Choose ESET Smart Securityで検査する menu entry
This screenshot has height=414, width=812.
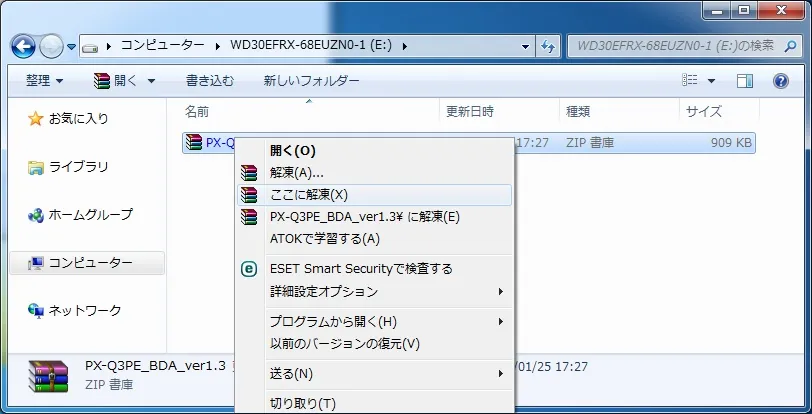[x=375, y=269]
